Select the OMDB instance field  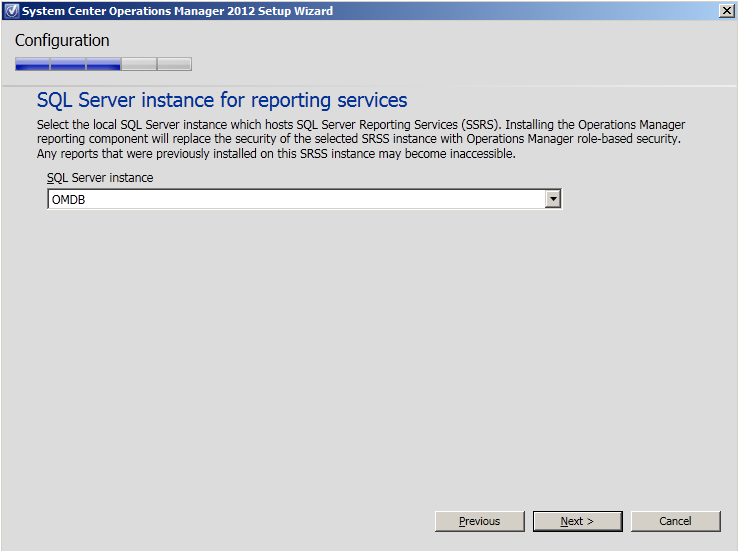[304, 199]
